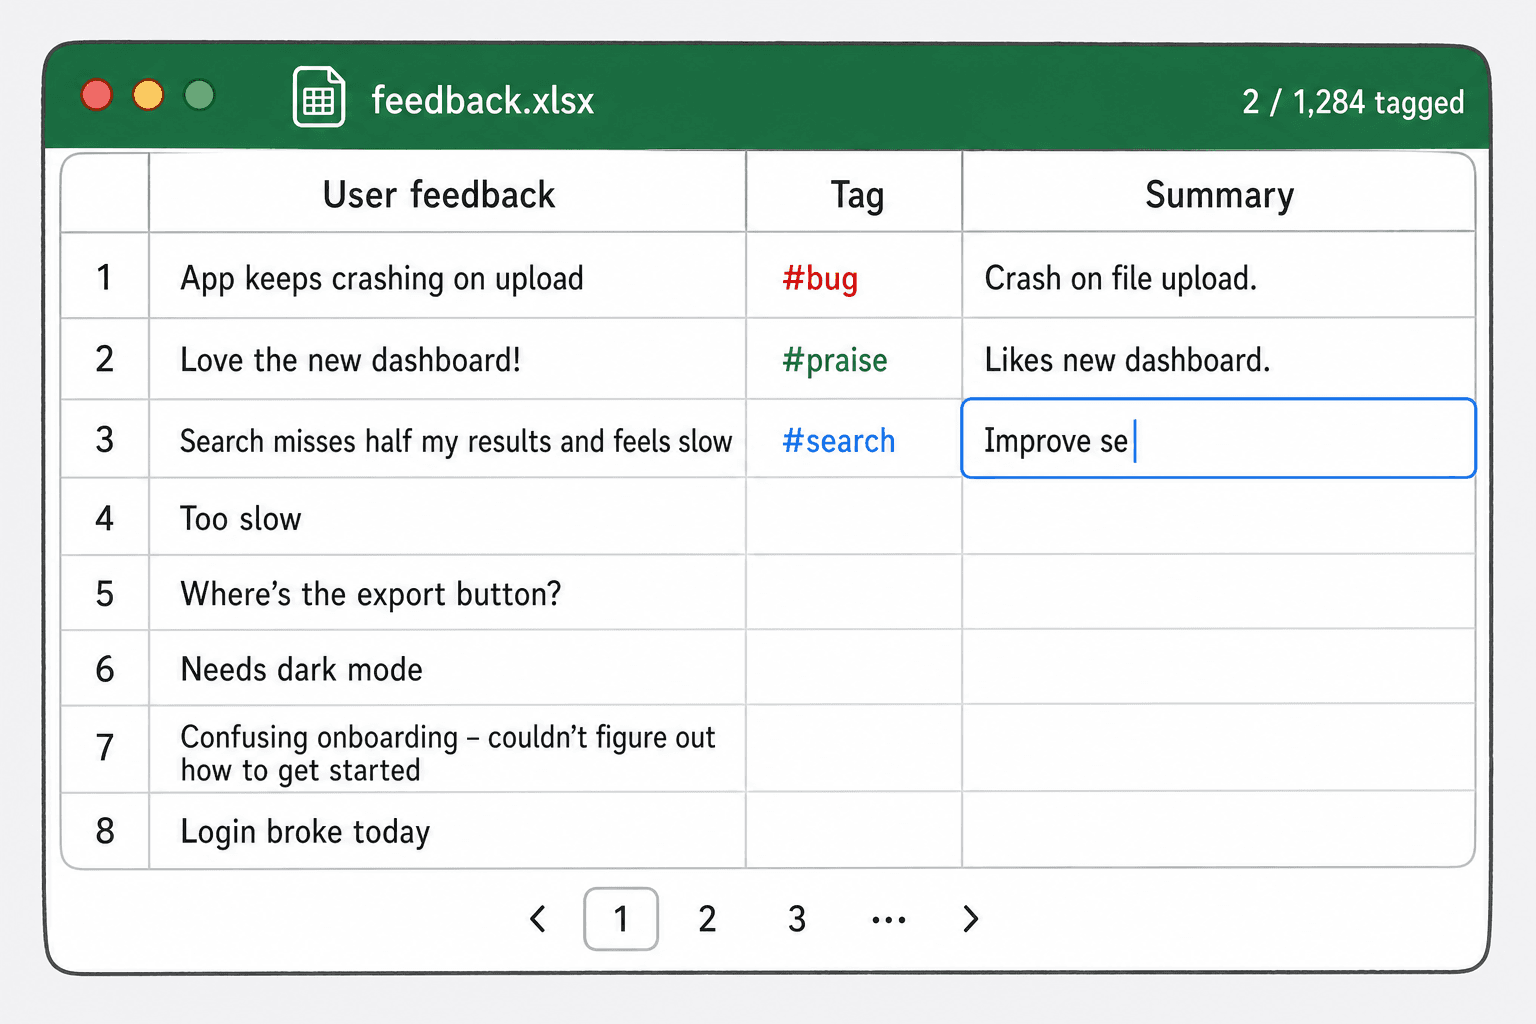Click the #bug tag in row 1
Screen dimensions: 1536x1024
[x=820, y=278]
